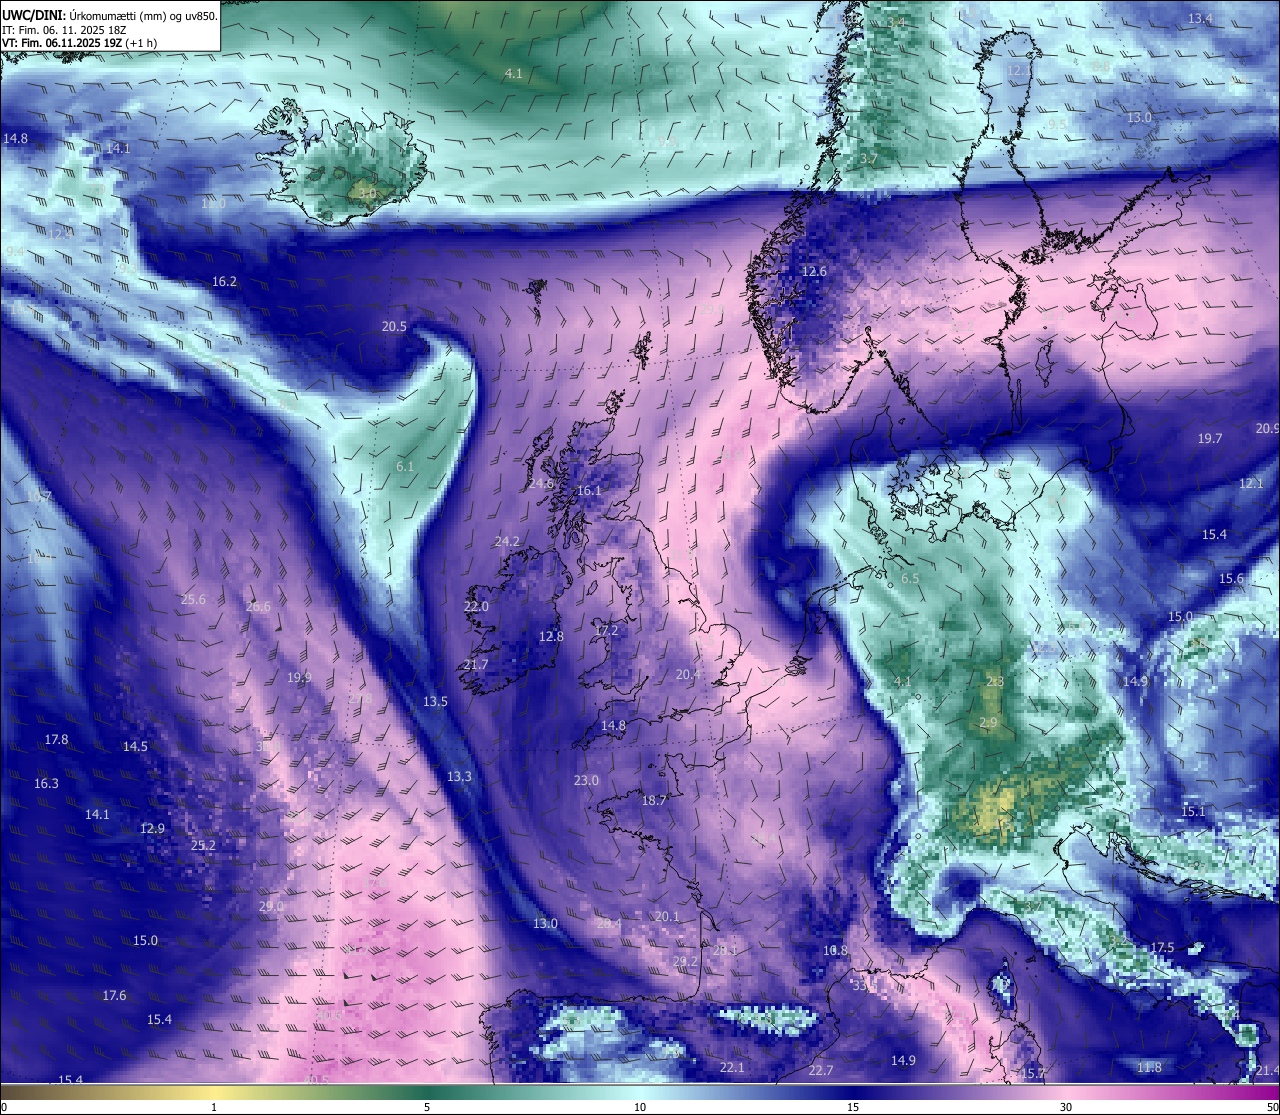Click the 16.1 value over Scotland
This screenshot has height=1115, width=1280.
point(590,491)
